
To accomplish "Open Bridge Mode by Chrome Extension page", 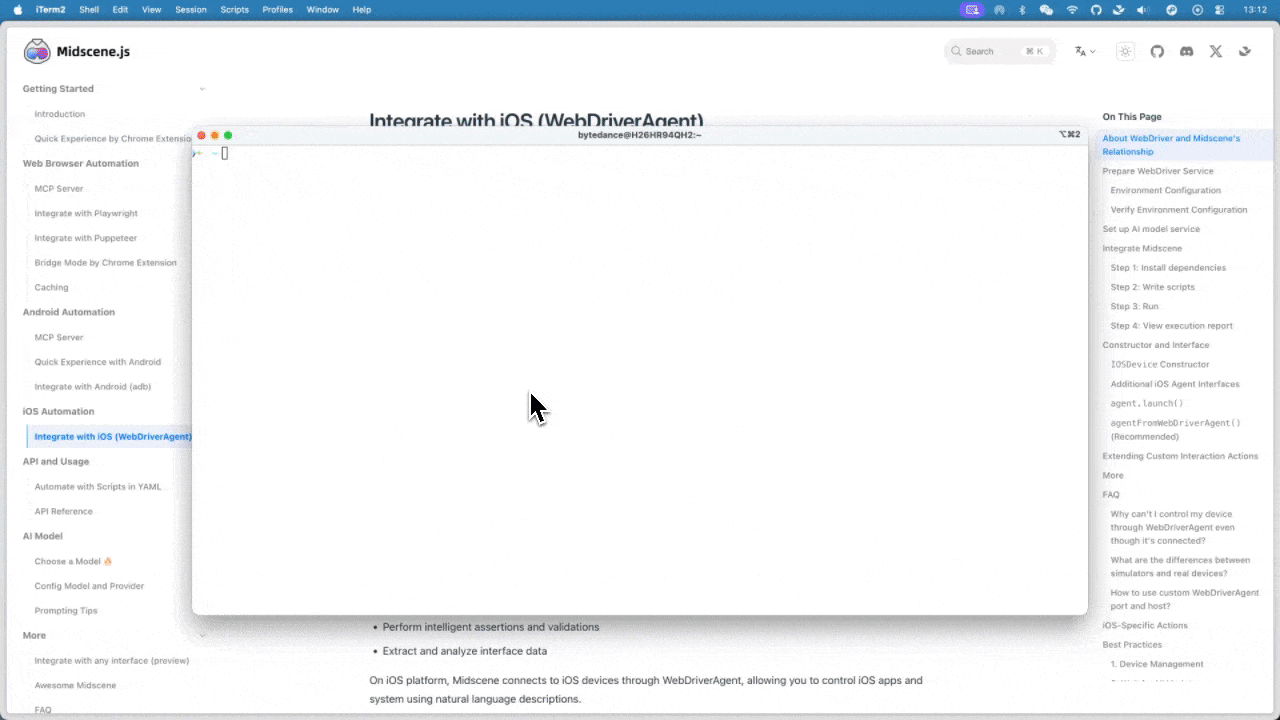I will click(105, 262).
